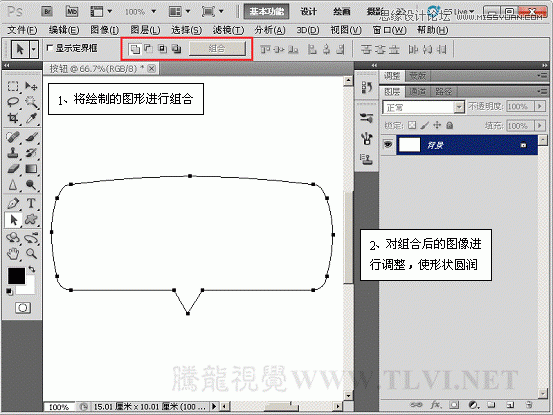This screenshot has width=553, height=415.
Task: Enable the Show Bounding Box checkbox
Action: (x=50, y=48)
